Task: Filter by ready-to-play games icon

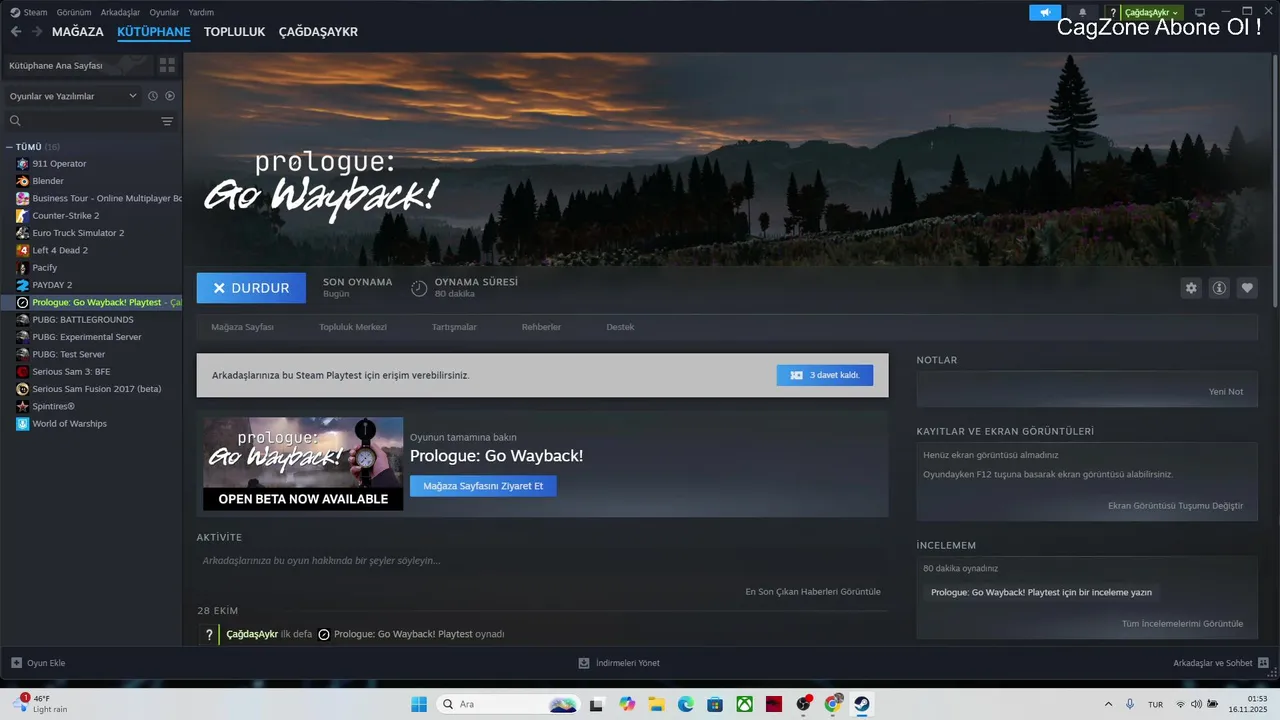Action: [170, 96]
